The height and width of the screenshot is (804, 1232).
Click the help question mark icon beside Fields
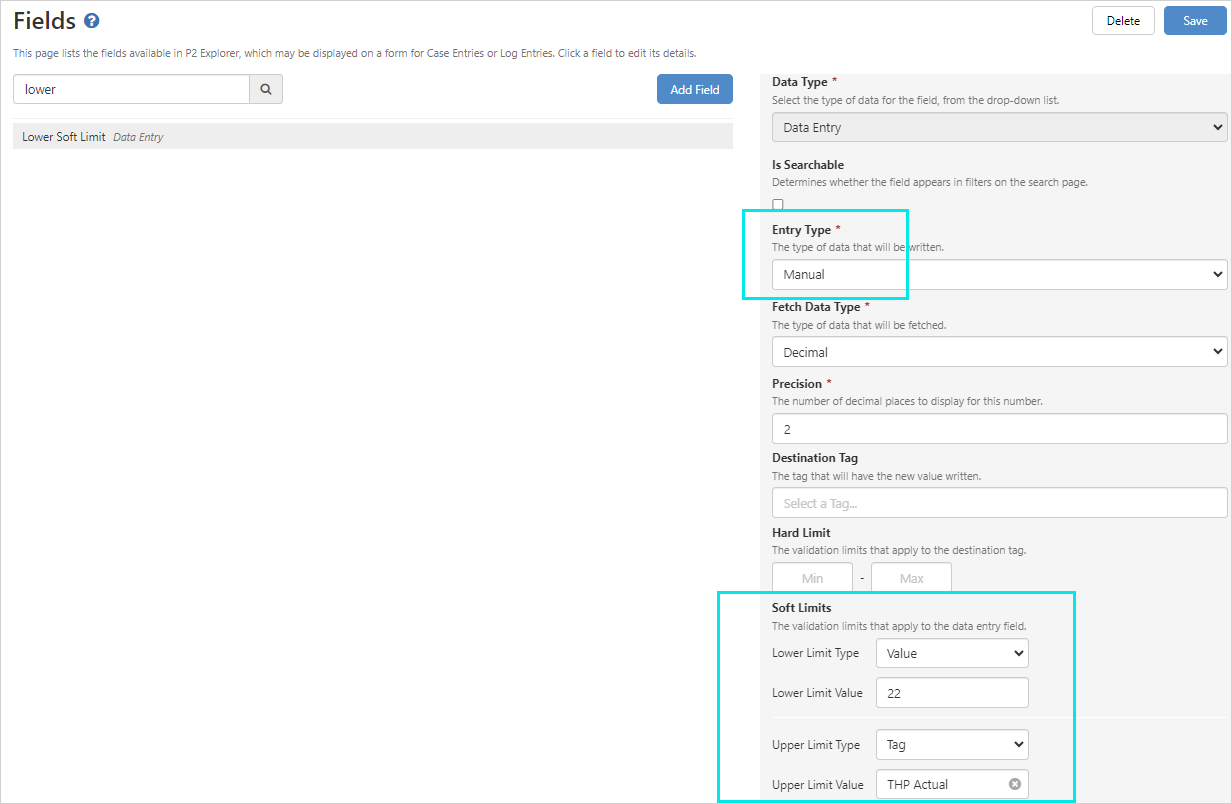pos(92,21)
